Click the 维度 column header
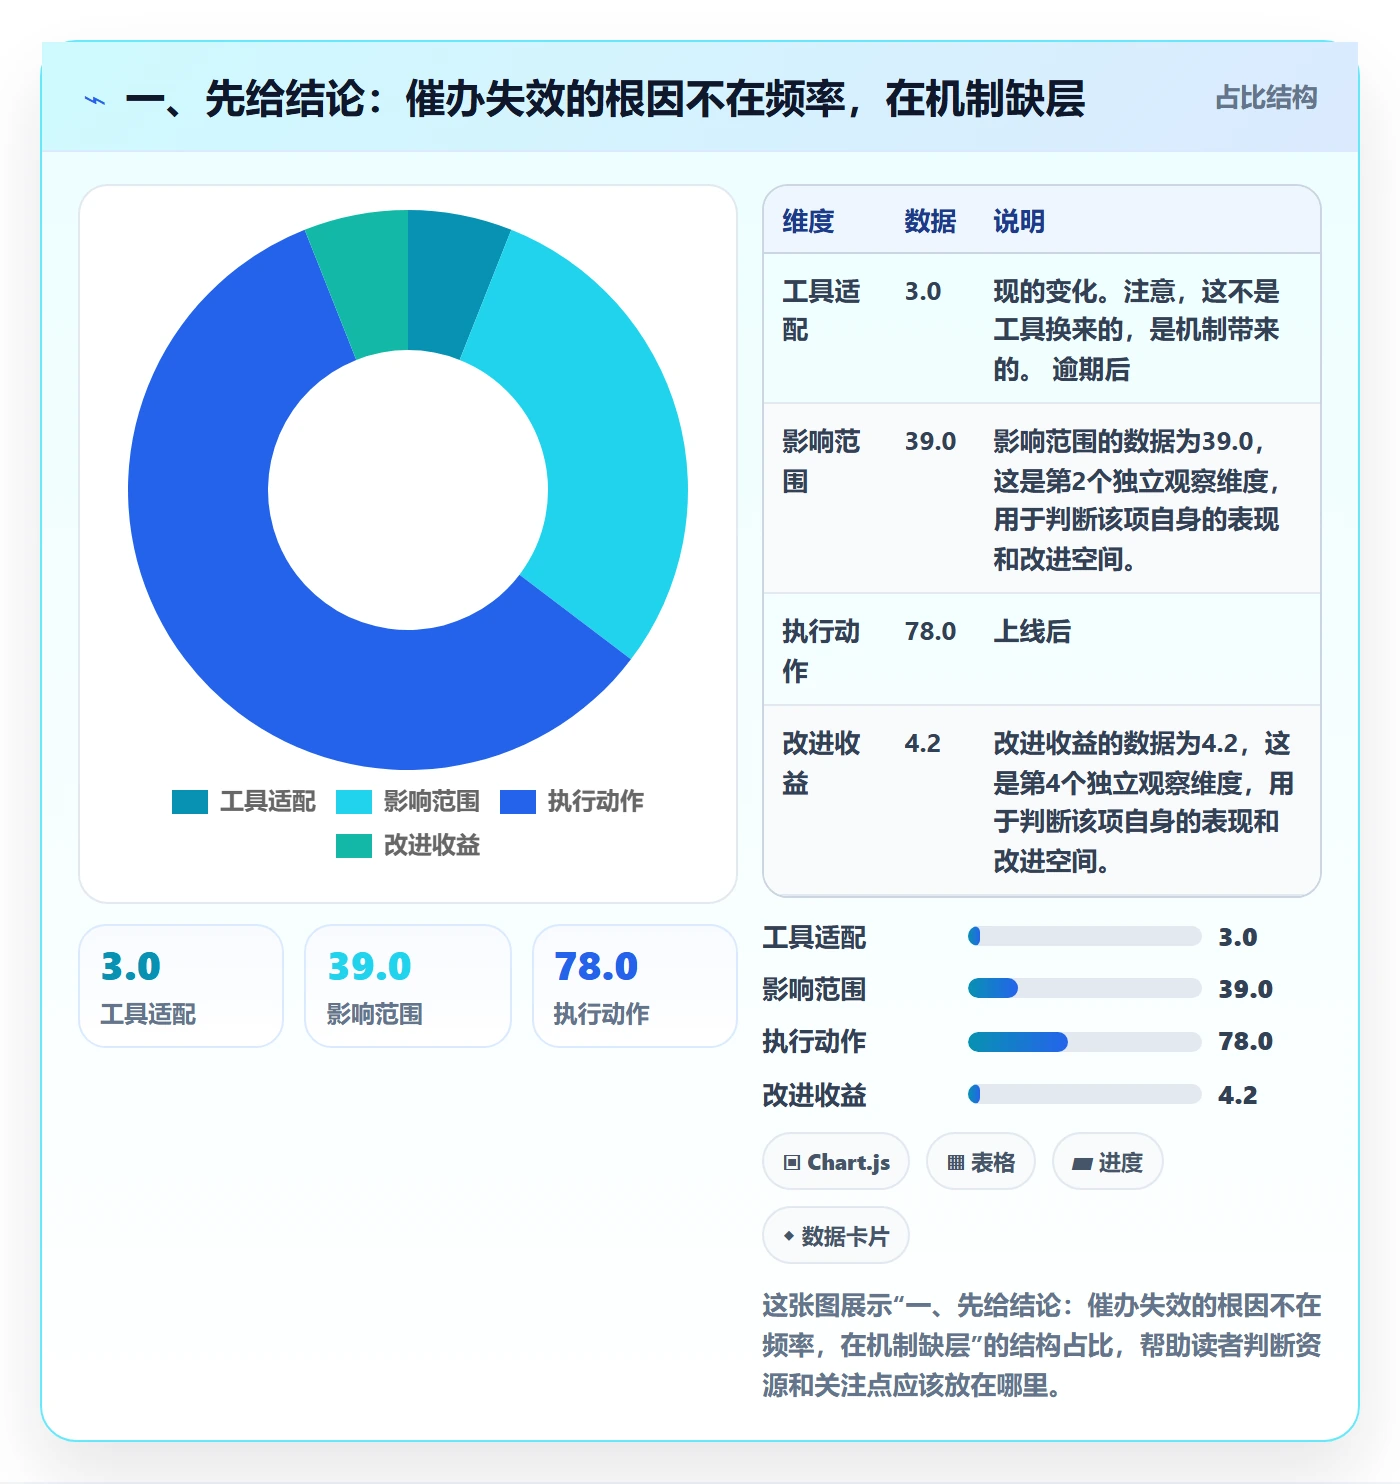Image resolution: width=1400 pixels, height=1484 pixels. tap(808, 221)
